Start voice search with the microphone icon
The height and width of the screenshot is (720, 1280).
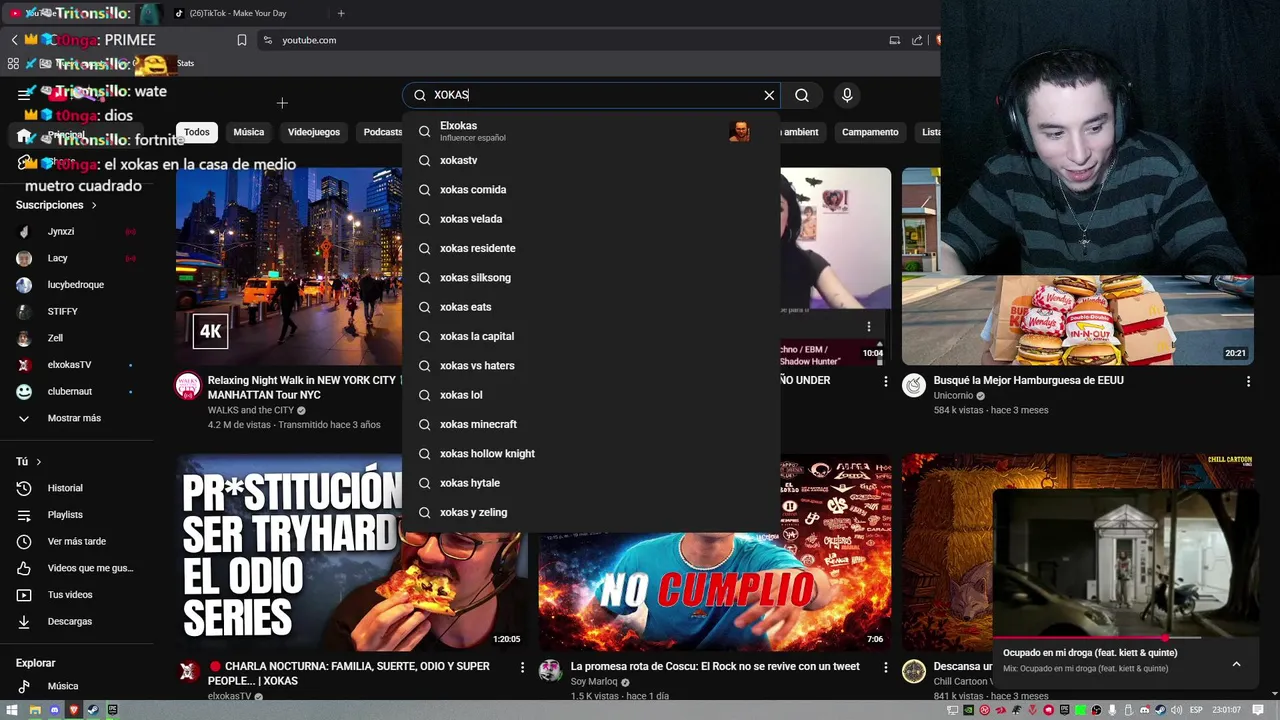pos(847,95)
